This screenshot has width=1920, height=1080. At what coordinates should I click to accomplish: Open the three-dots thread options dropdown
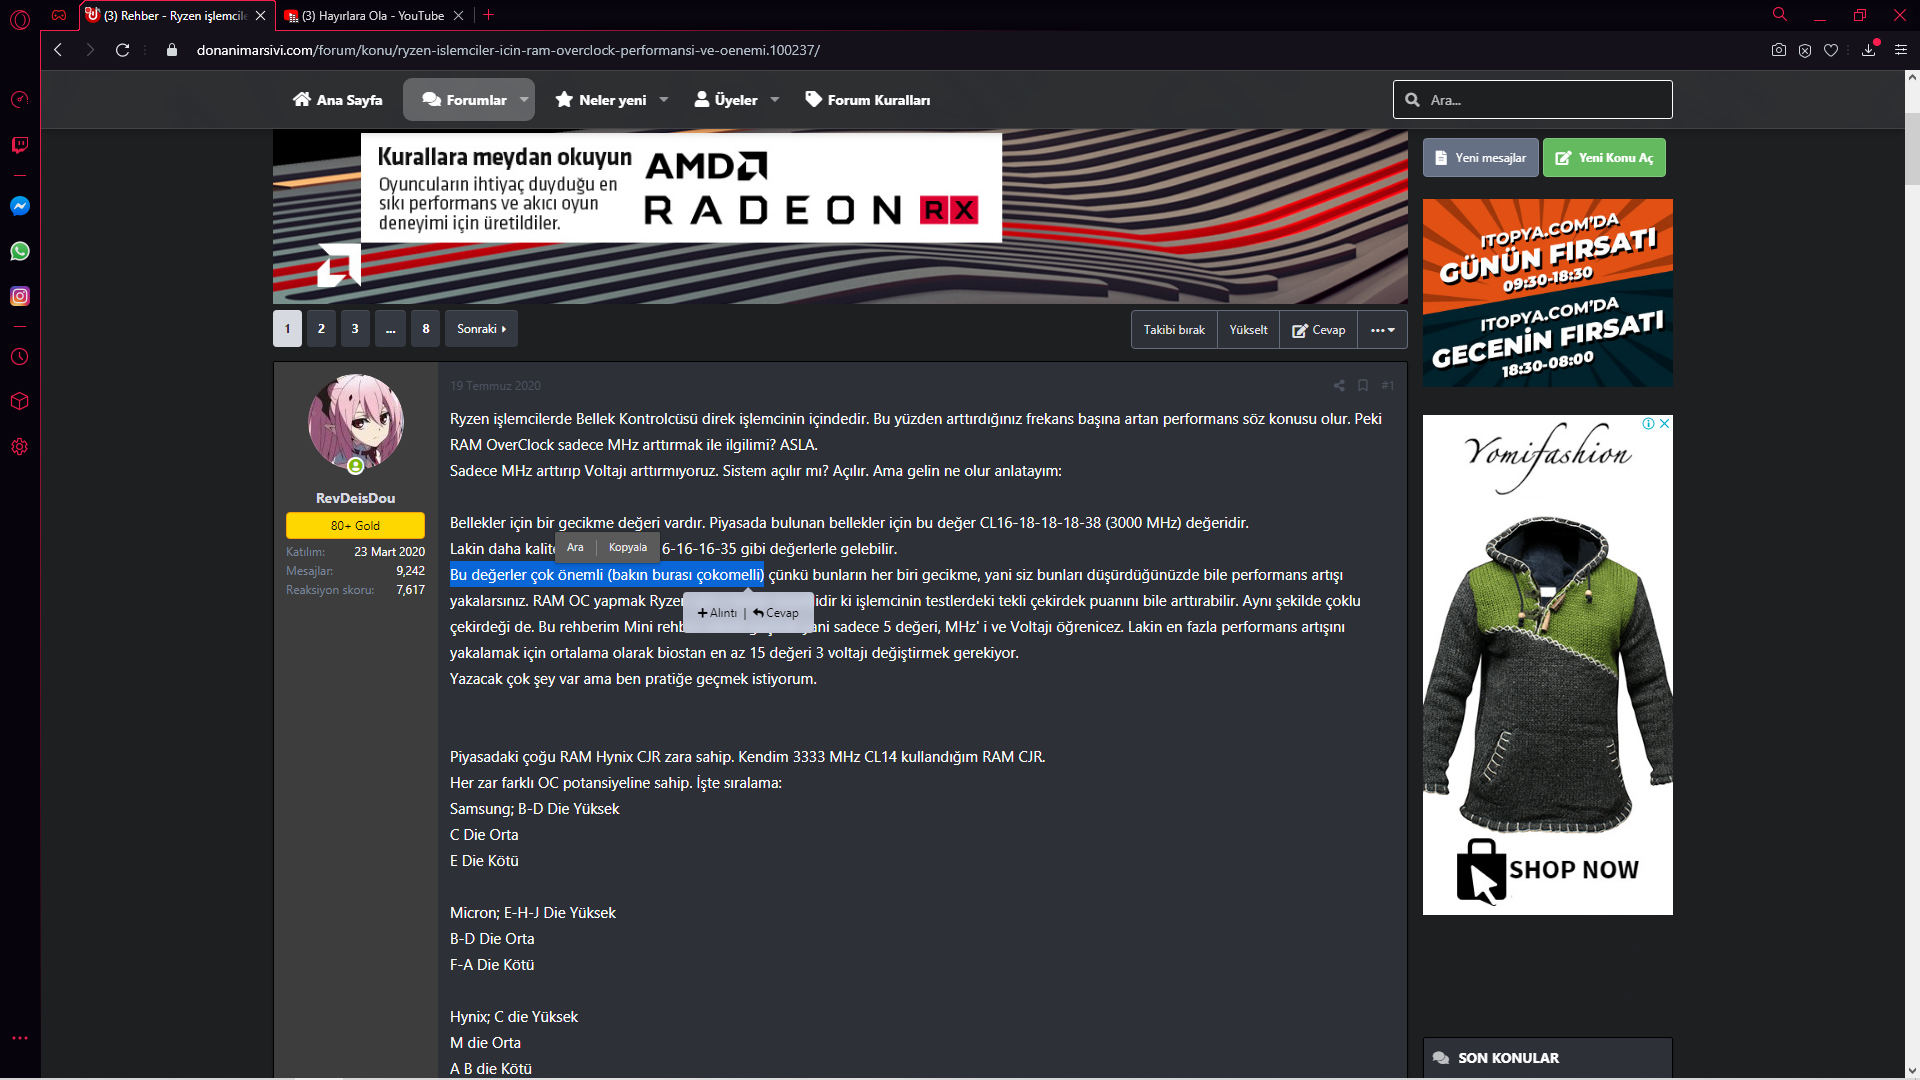click(1382, 329)
